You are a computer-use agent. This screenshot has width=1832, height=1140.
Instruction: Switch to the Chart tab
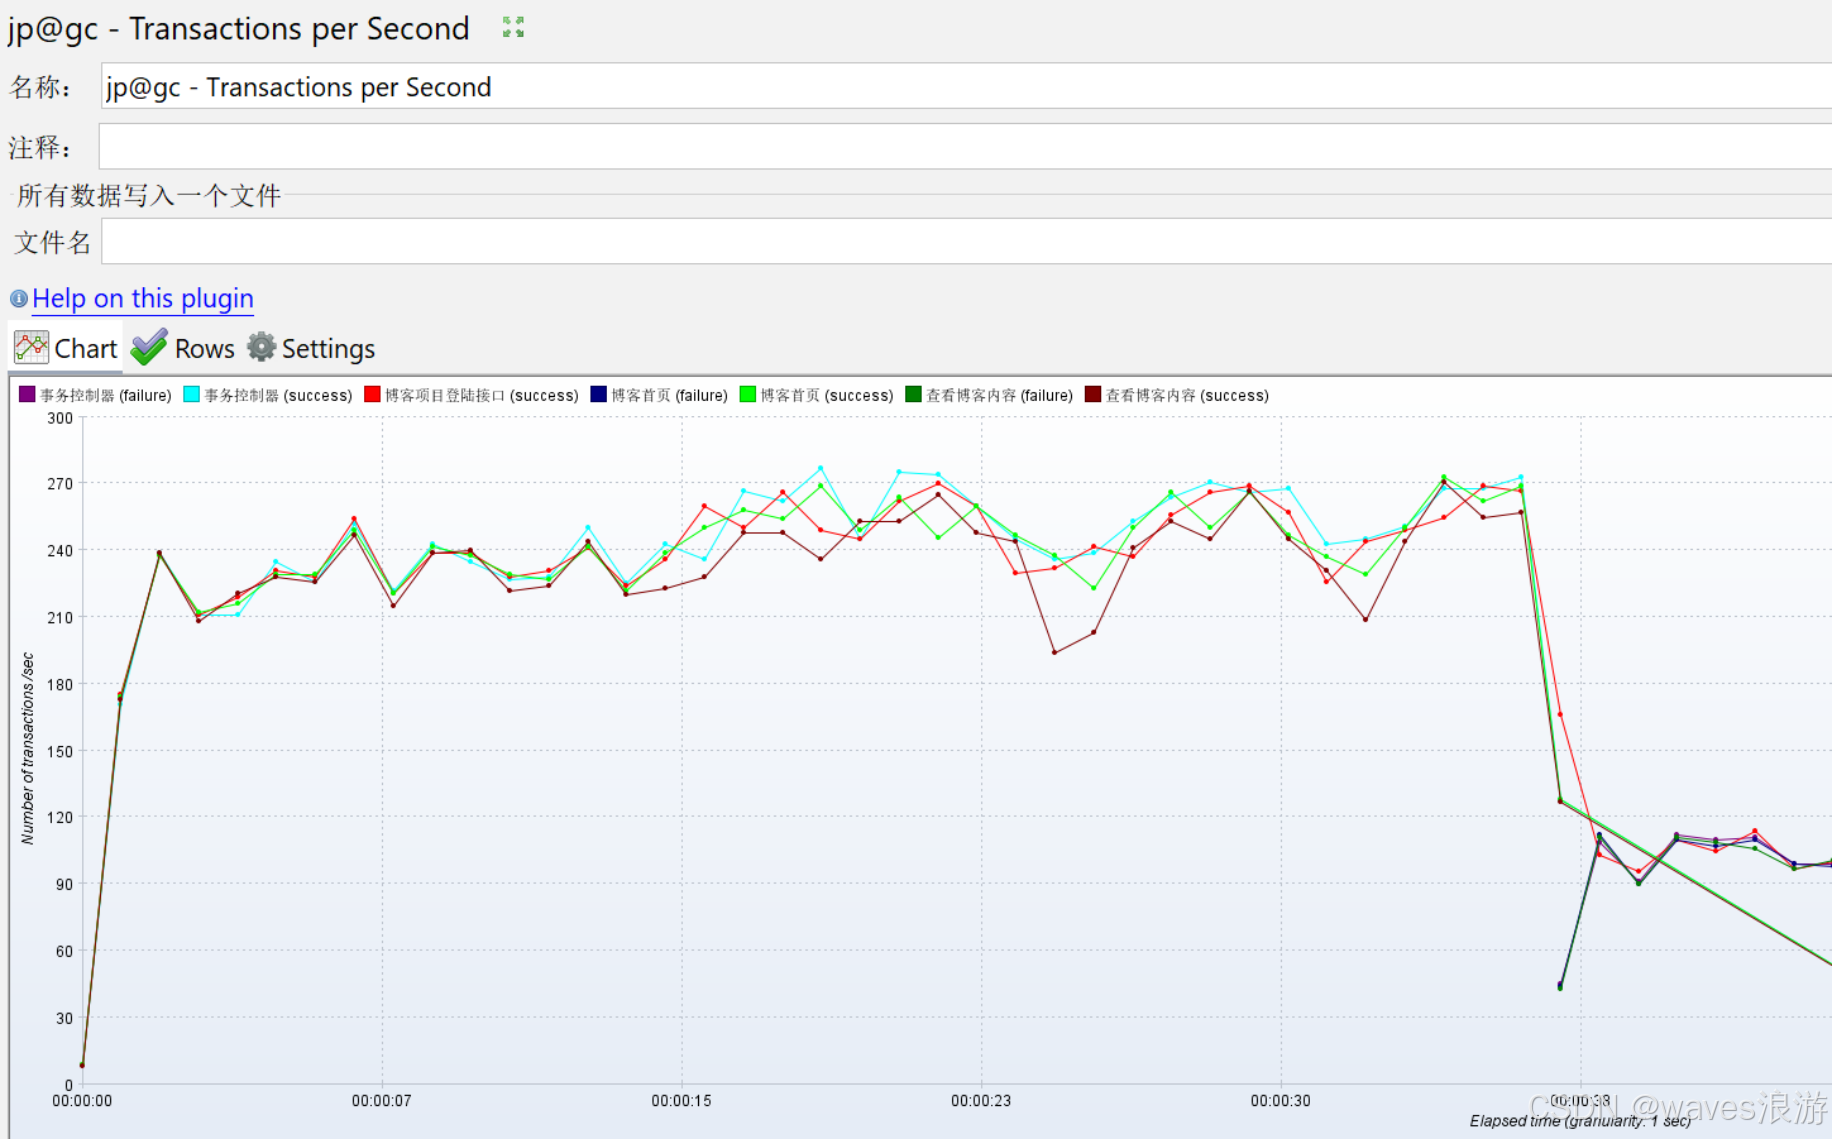(x=66, y=348)
